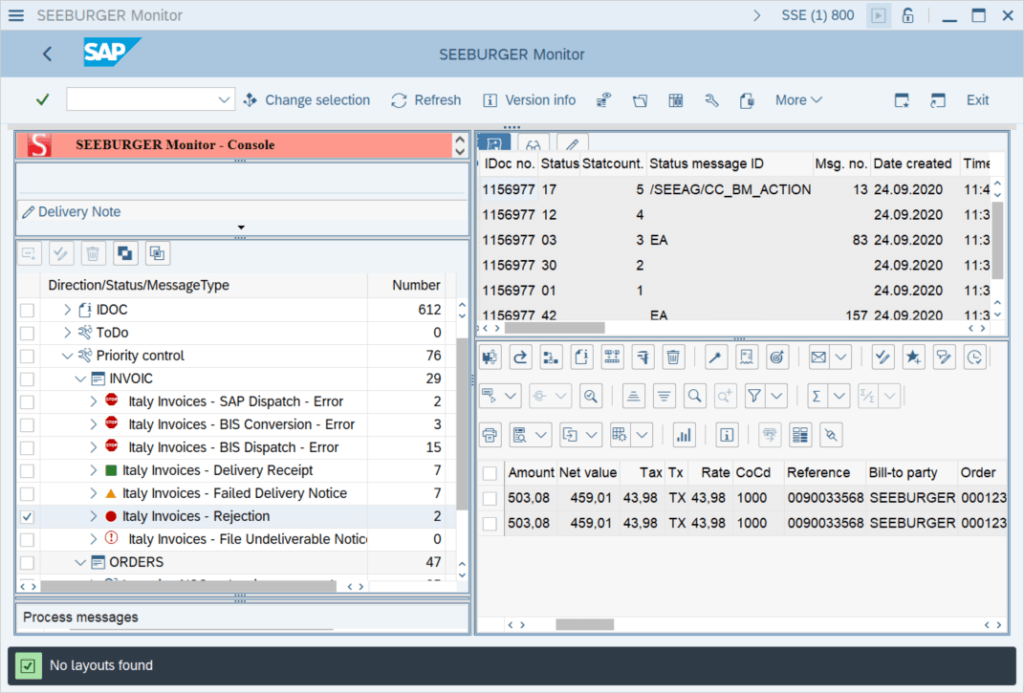Viewport: 1024px width, 693px height.
Task: Collapse the ORDERS tree node
Action: click(x=80, y=562)
